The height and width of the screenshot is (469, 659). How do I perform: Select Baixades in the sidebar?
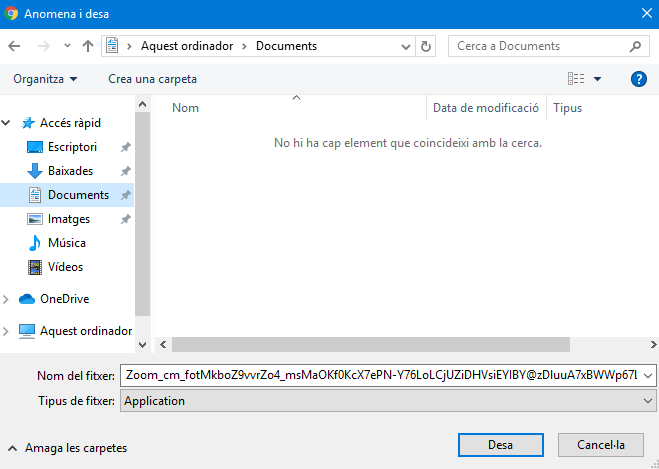[70, 171]
